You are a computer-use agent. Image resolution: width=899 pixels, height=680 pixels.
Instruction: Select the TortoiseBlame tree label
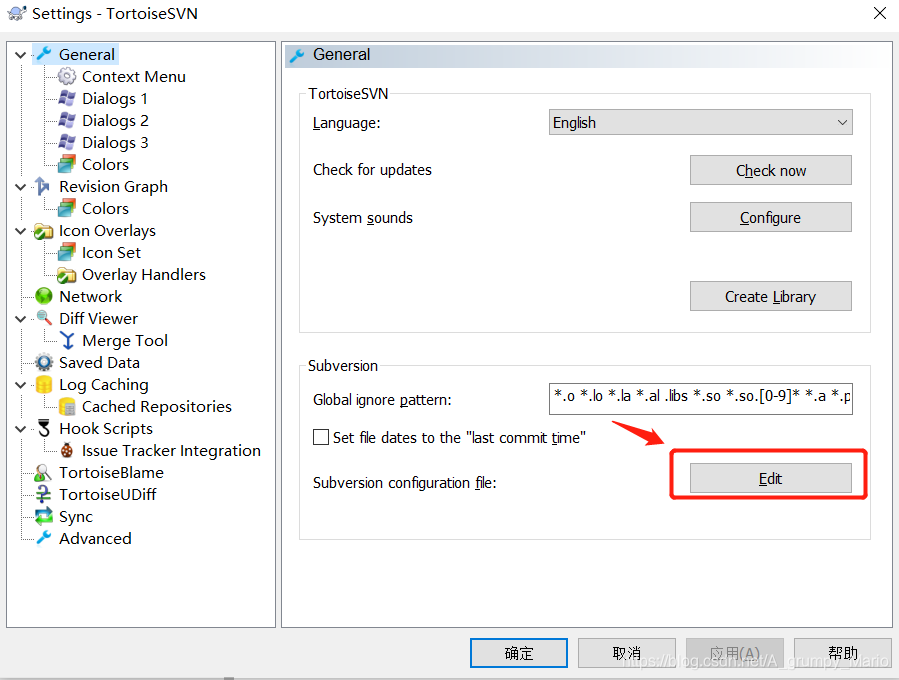(x=111, y=472)
